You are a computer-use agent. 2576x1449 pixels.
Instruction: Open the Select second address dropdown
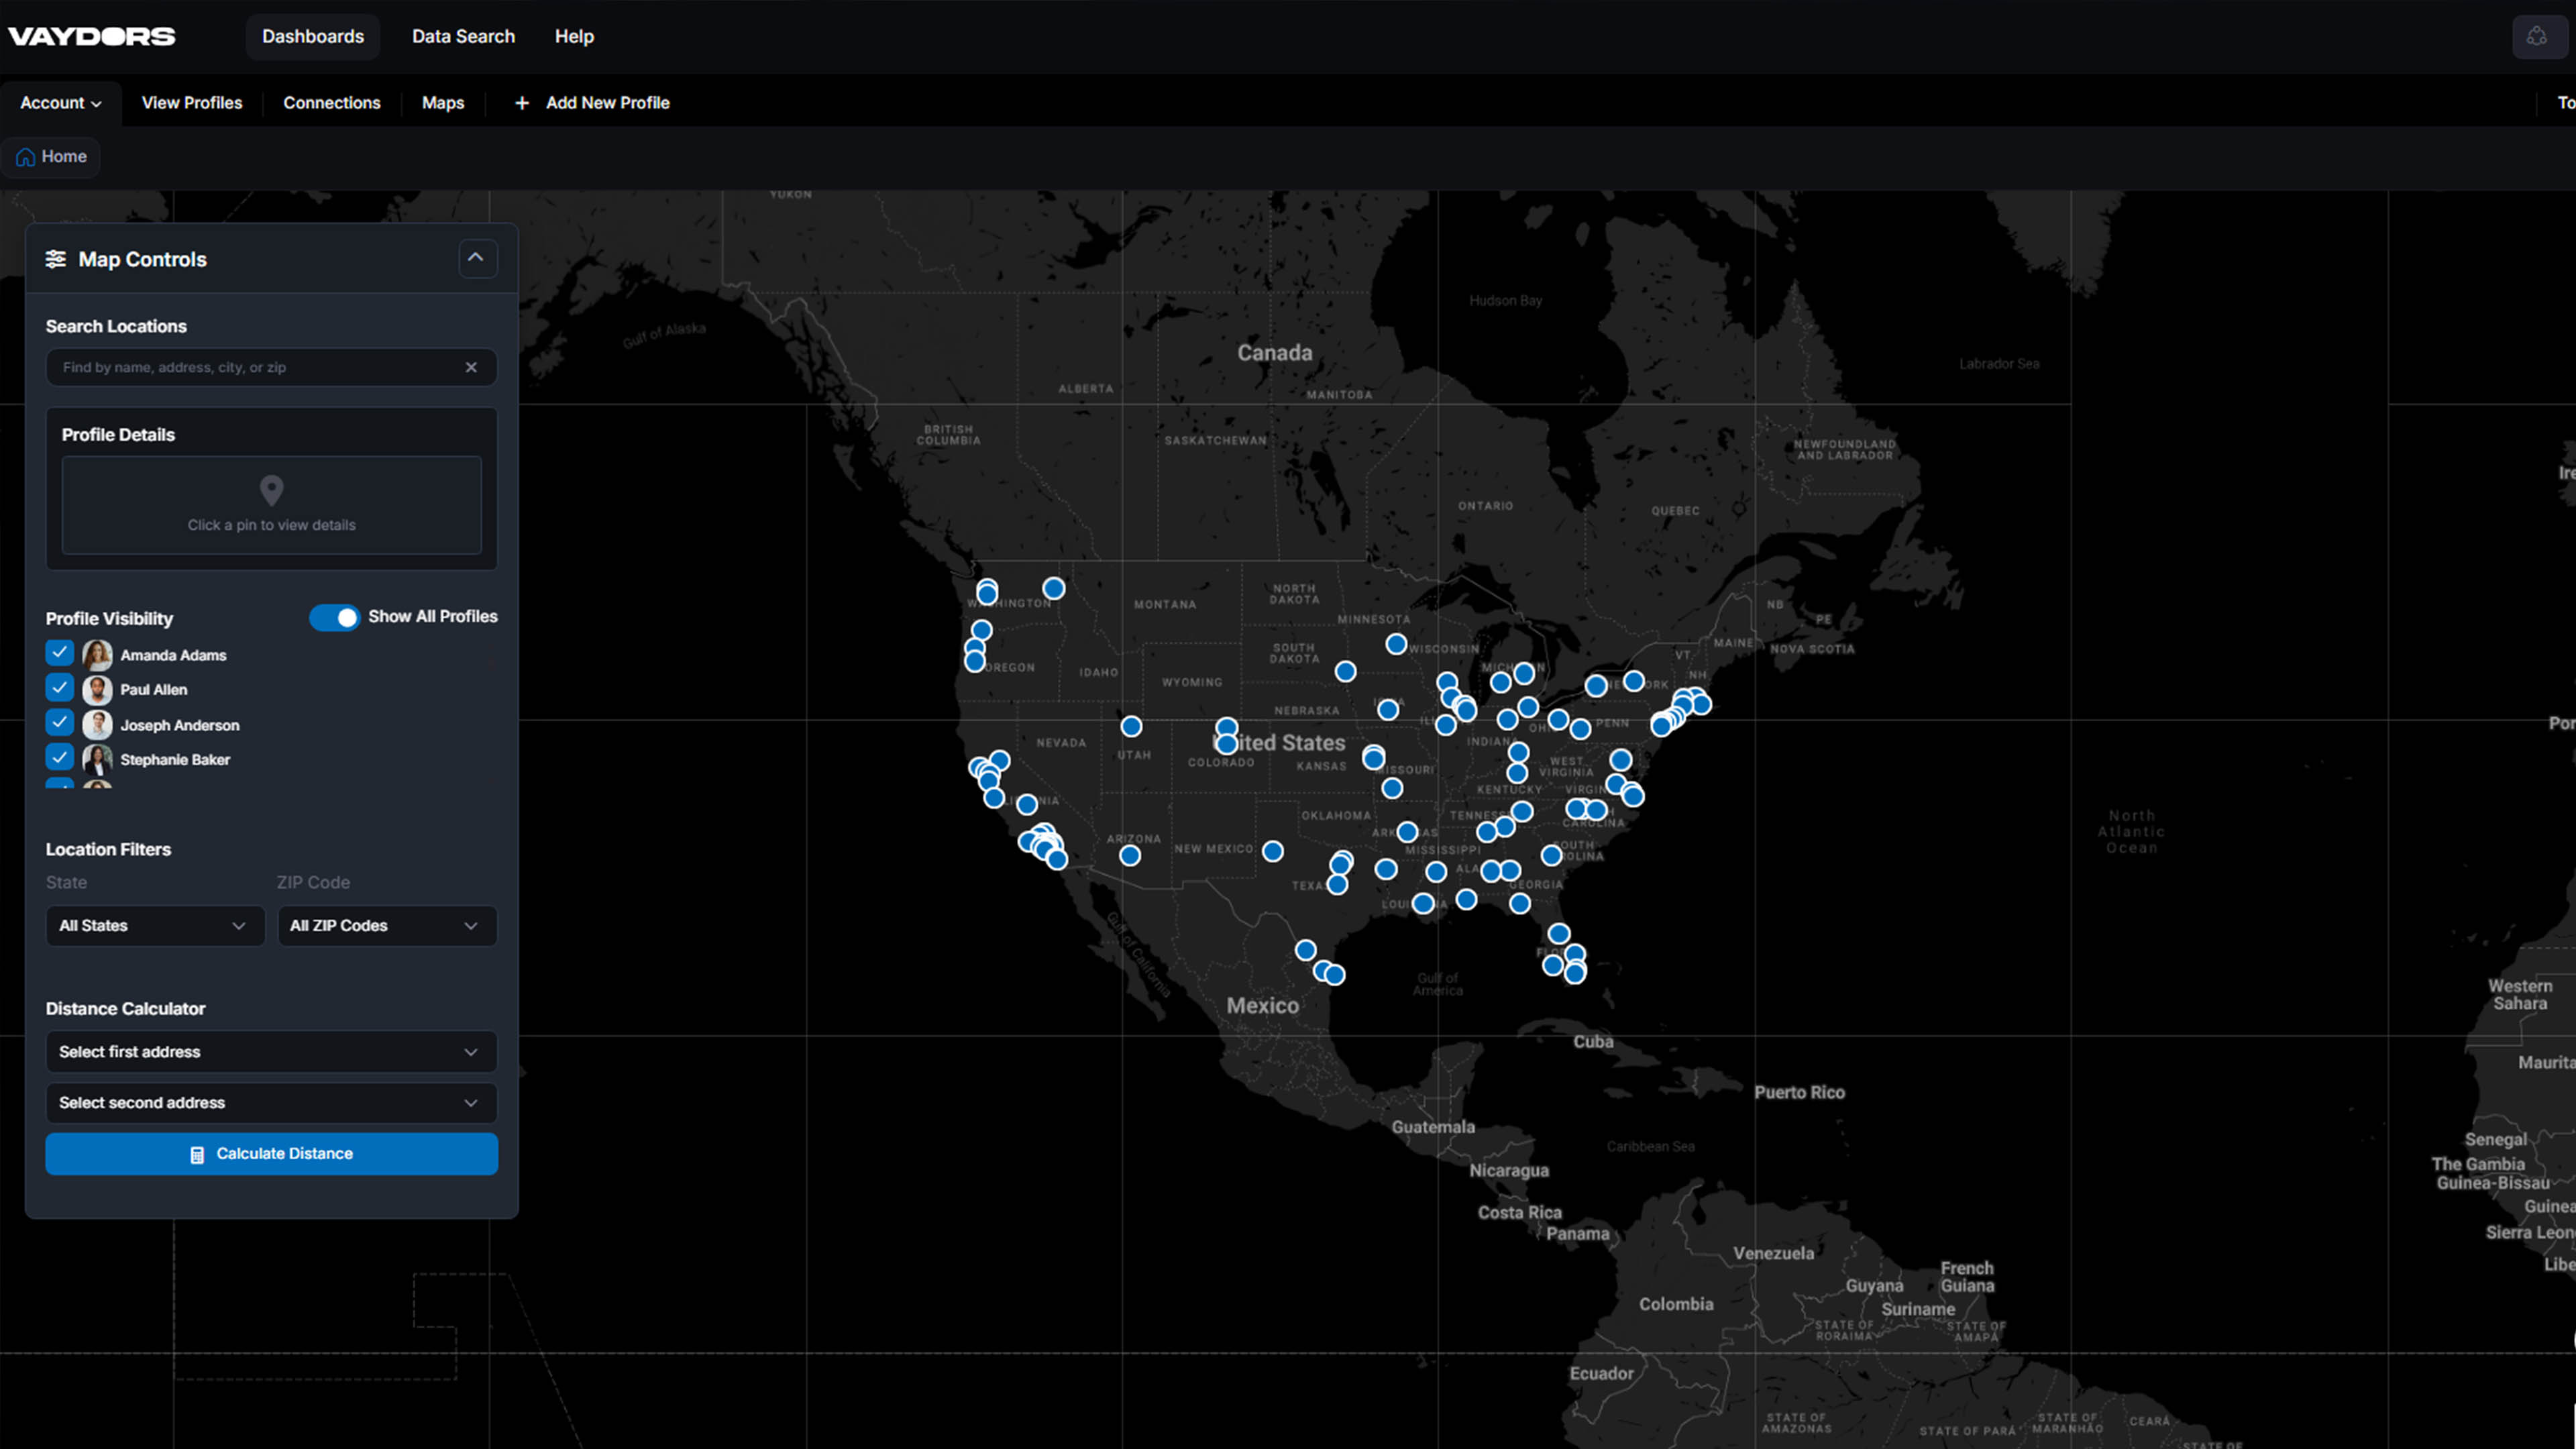[x=271, y=1103]
